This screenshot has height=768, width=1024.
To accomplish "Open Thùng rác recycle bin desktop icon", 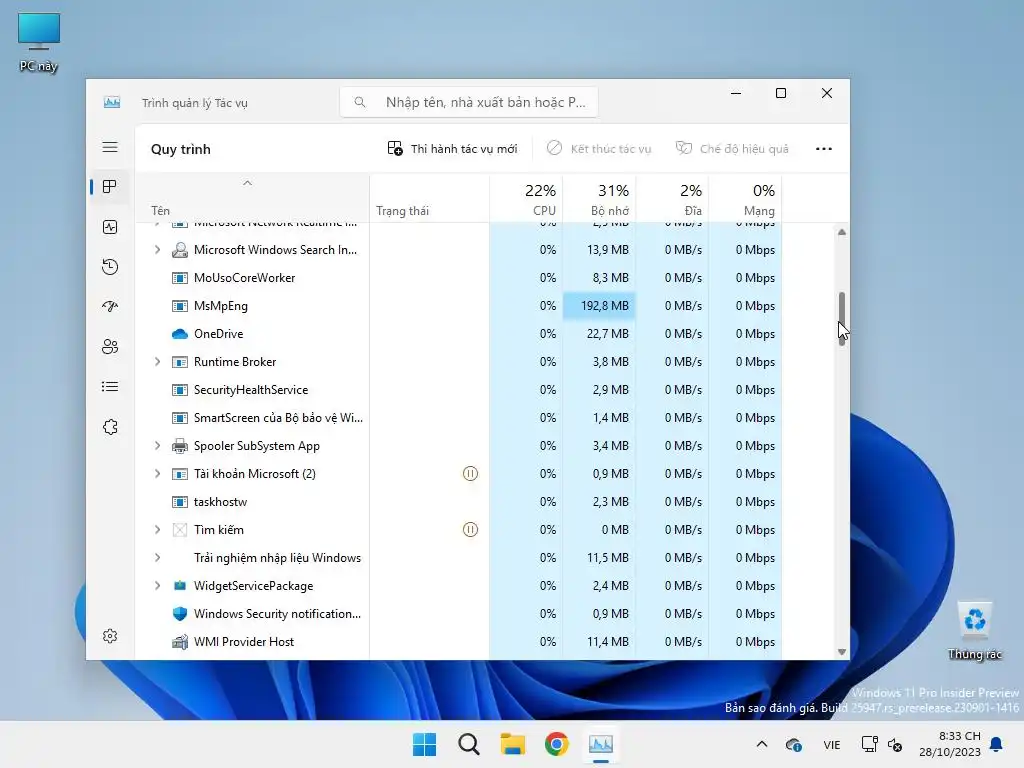I will coord(974,632).
